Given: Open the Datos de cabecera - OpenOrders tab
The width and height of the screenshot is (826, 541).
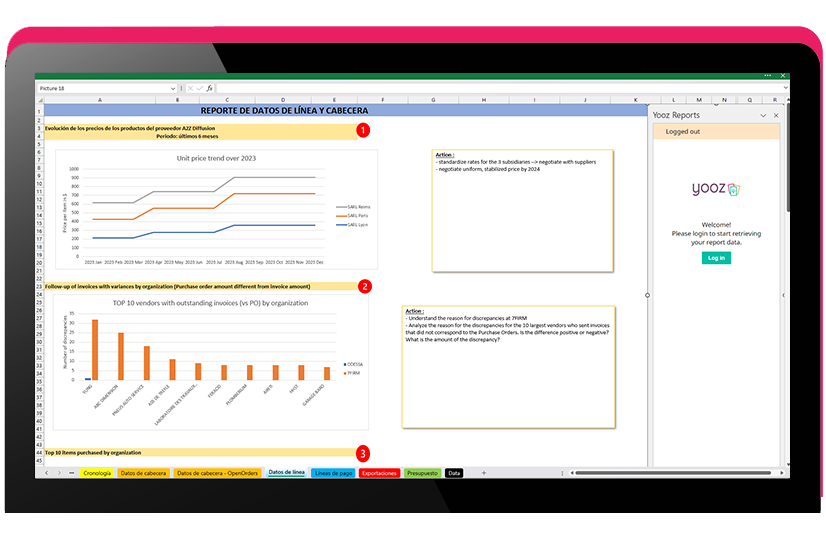Looking at the screenshot, I should 218,473.
